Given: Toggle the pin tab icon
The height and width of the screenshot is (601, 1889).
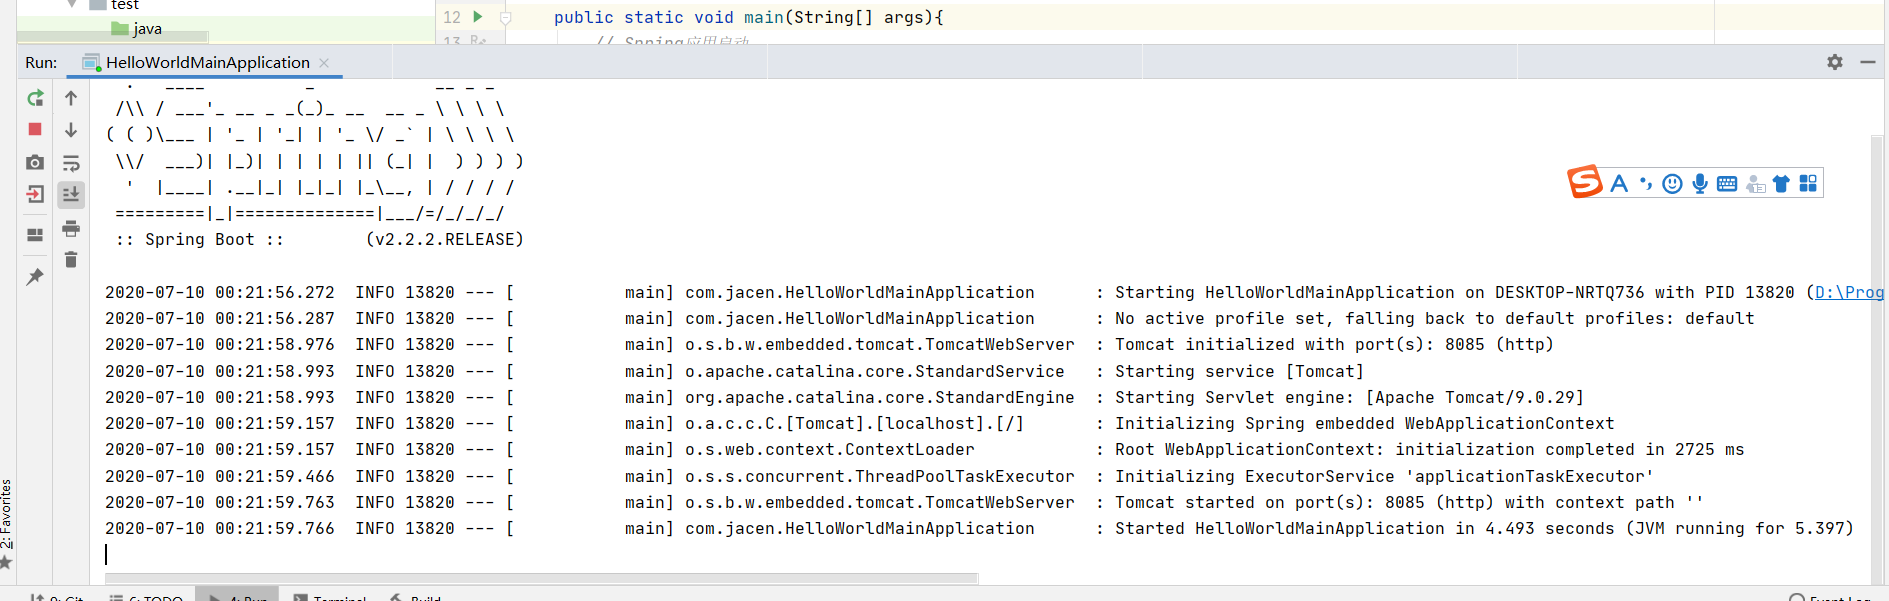Looking at the screenshot, I should tap(35, 277).
